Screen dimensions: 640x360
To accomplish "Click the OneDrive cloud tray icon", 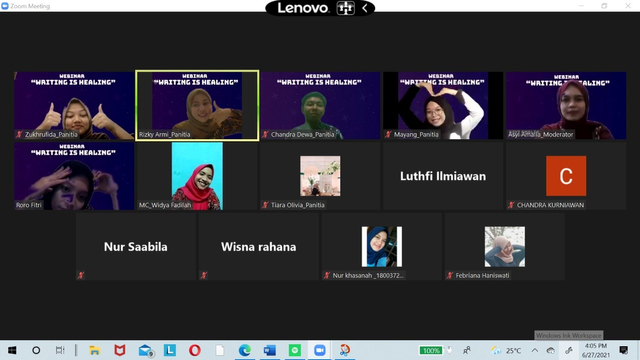I will pyautogui.click(x=551, y=350).
